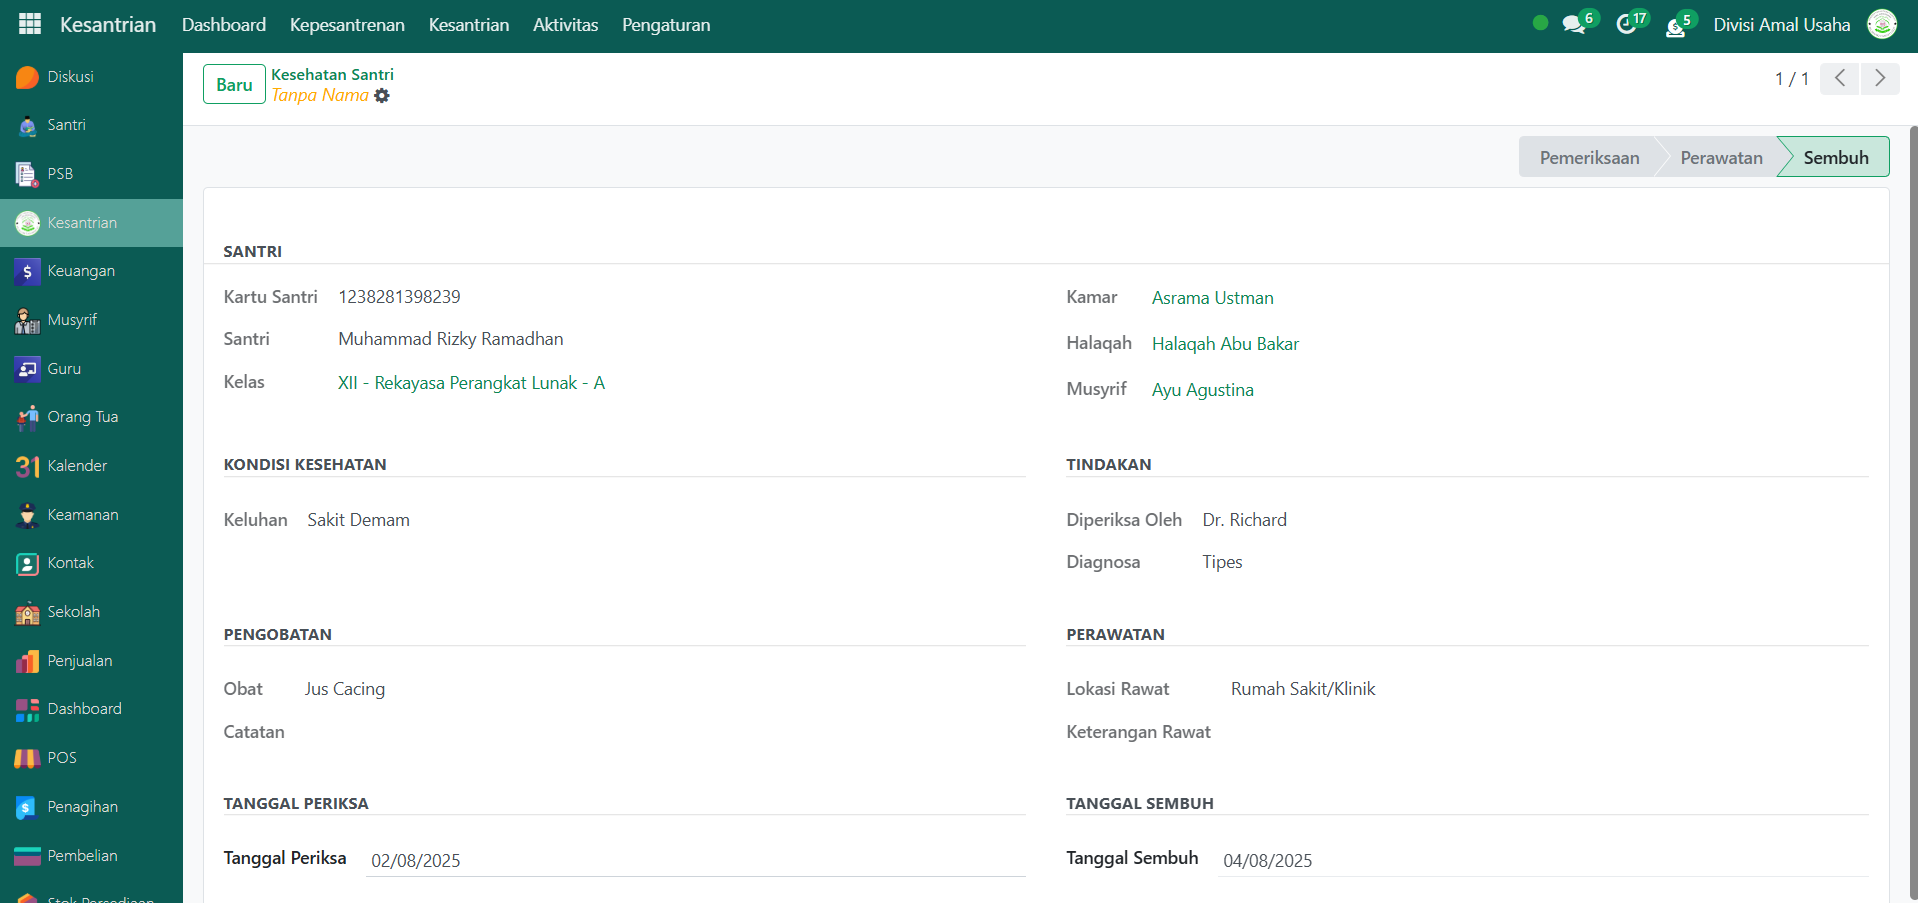Open the POS app in sidebar
Viewport: 1918px width, 903px height.
pos(61,758)
